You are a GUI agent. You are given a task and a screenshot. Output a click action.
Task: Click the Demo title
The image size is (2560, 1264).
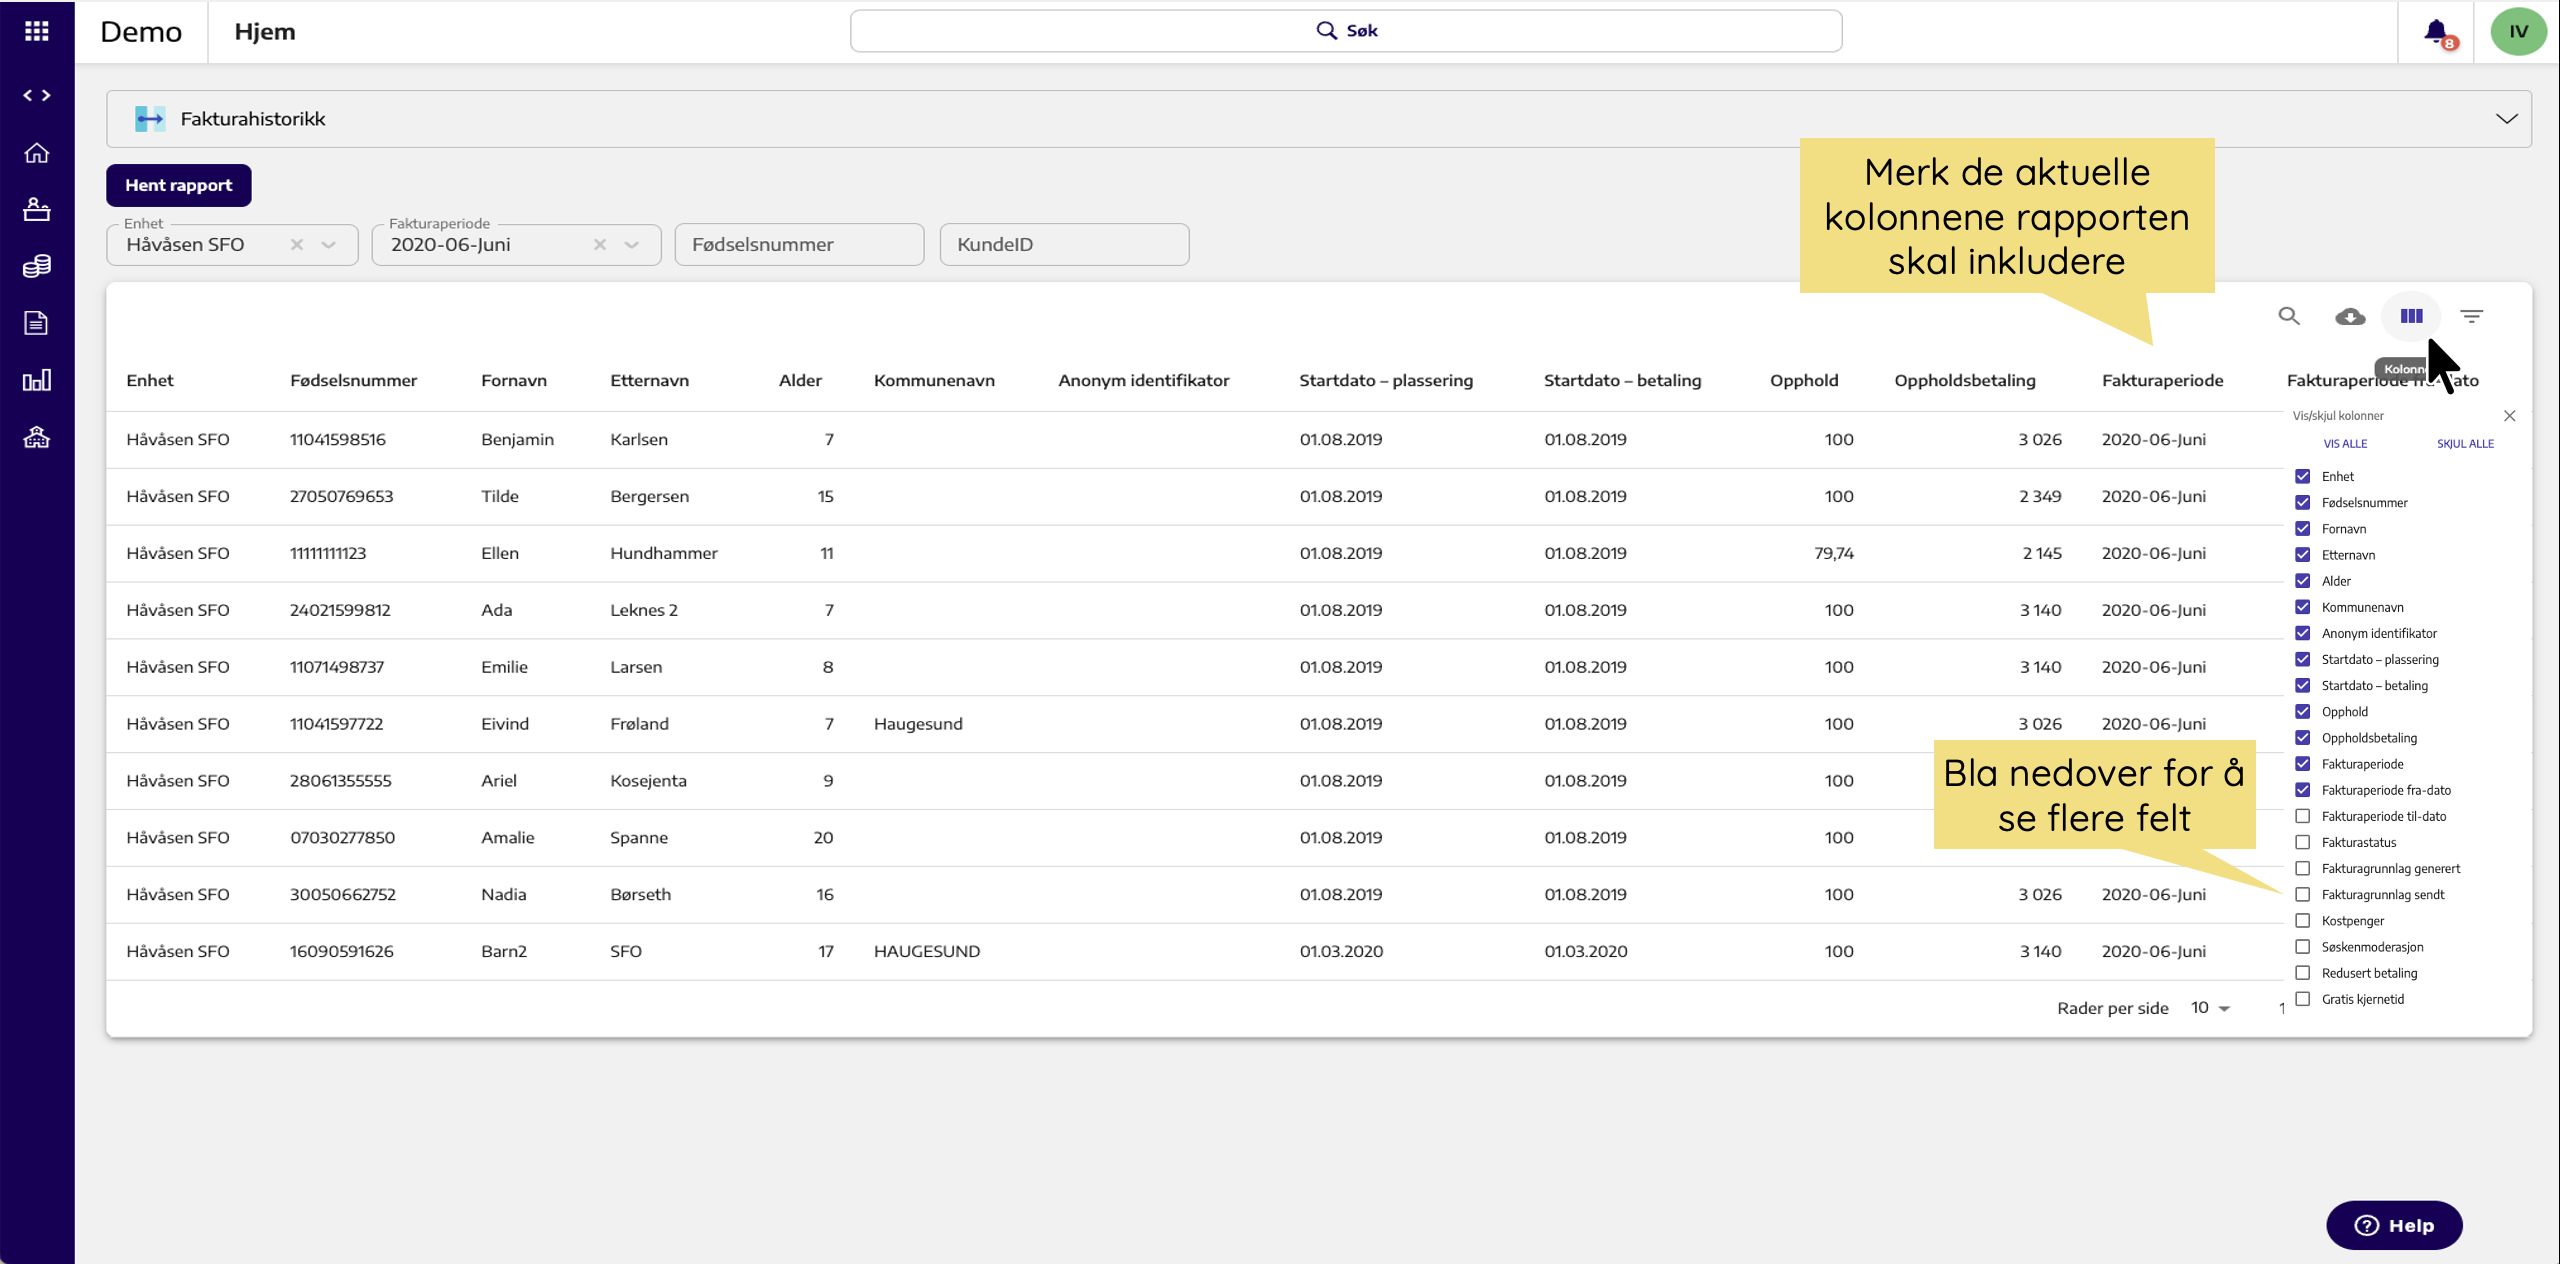pos(141,32)
